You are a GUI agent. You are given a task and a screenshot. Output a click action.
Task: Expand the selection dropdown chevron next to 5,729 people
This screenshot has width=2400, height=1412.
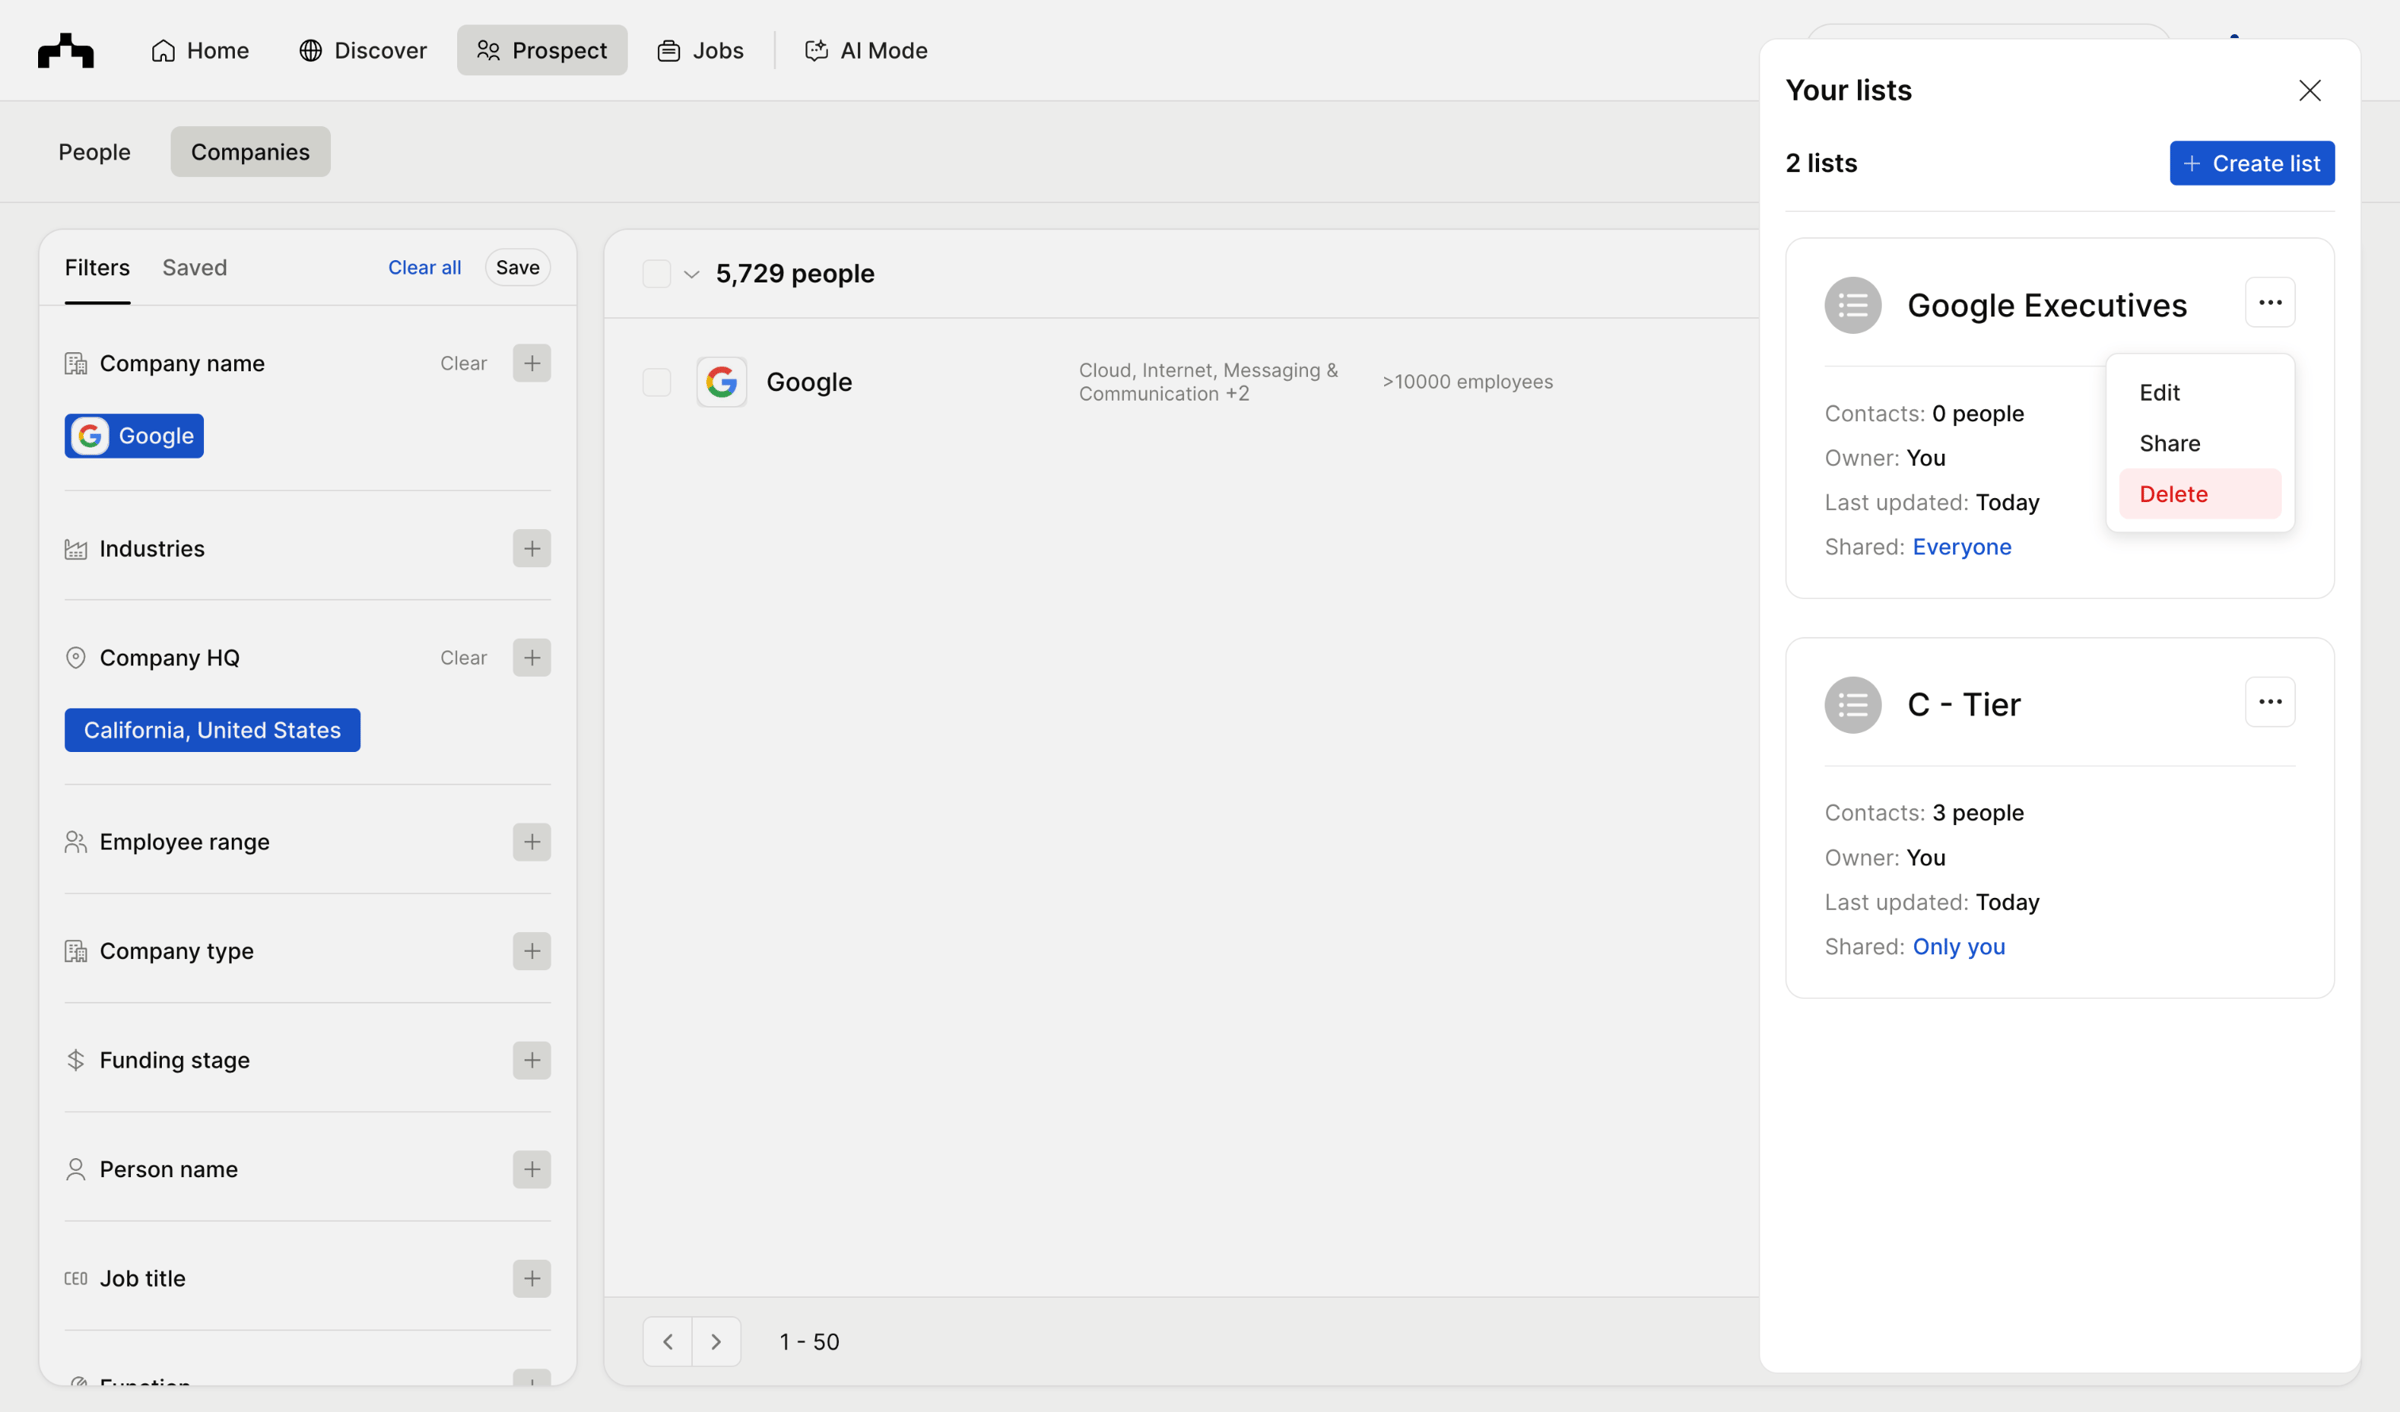click(691, 274)
